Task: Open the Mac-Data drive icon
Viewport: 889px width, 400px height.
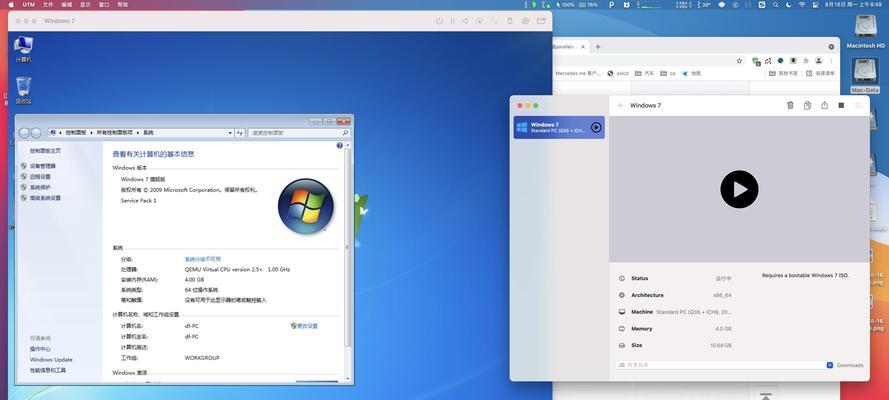Action: (865, 75)
